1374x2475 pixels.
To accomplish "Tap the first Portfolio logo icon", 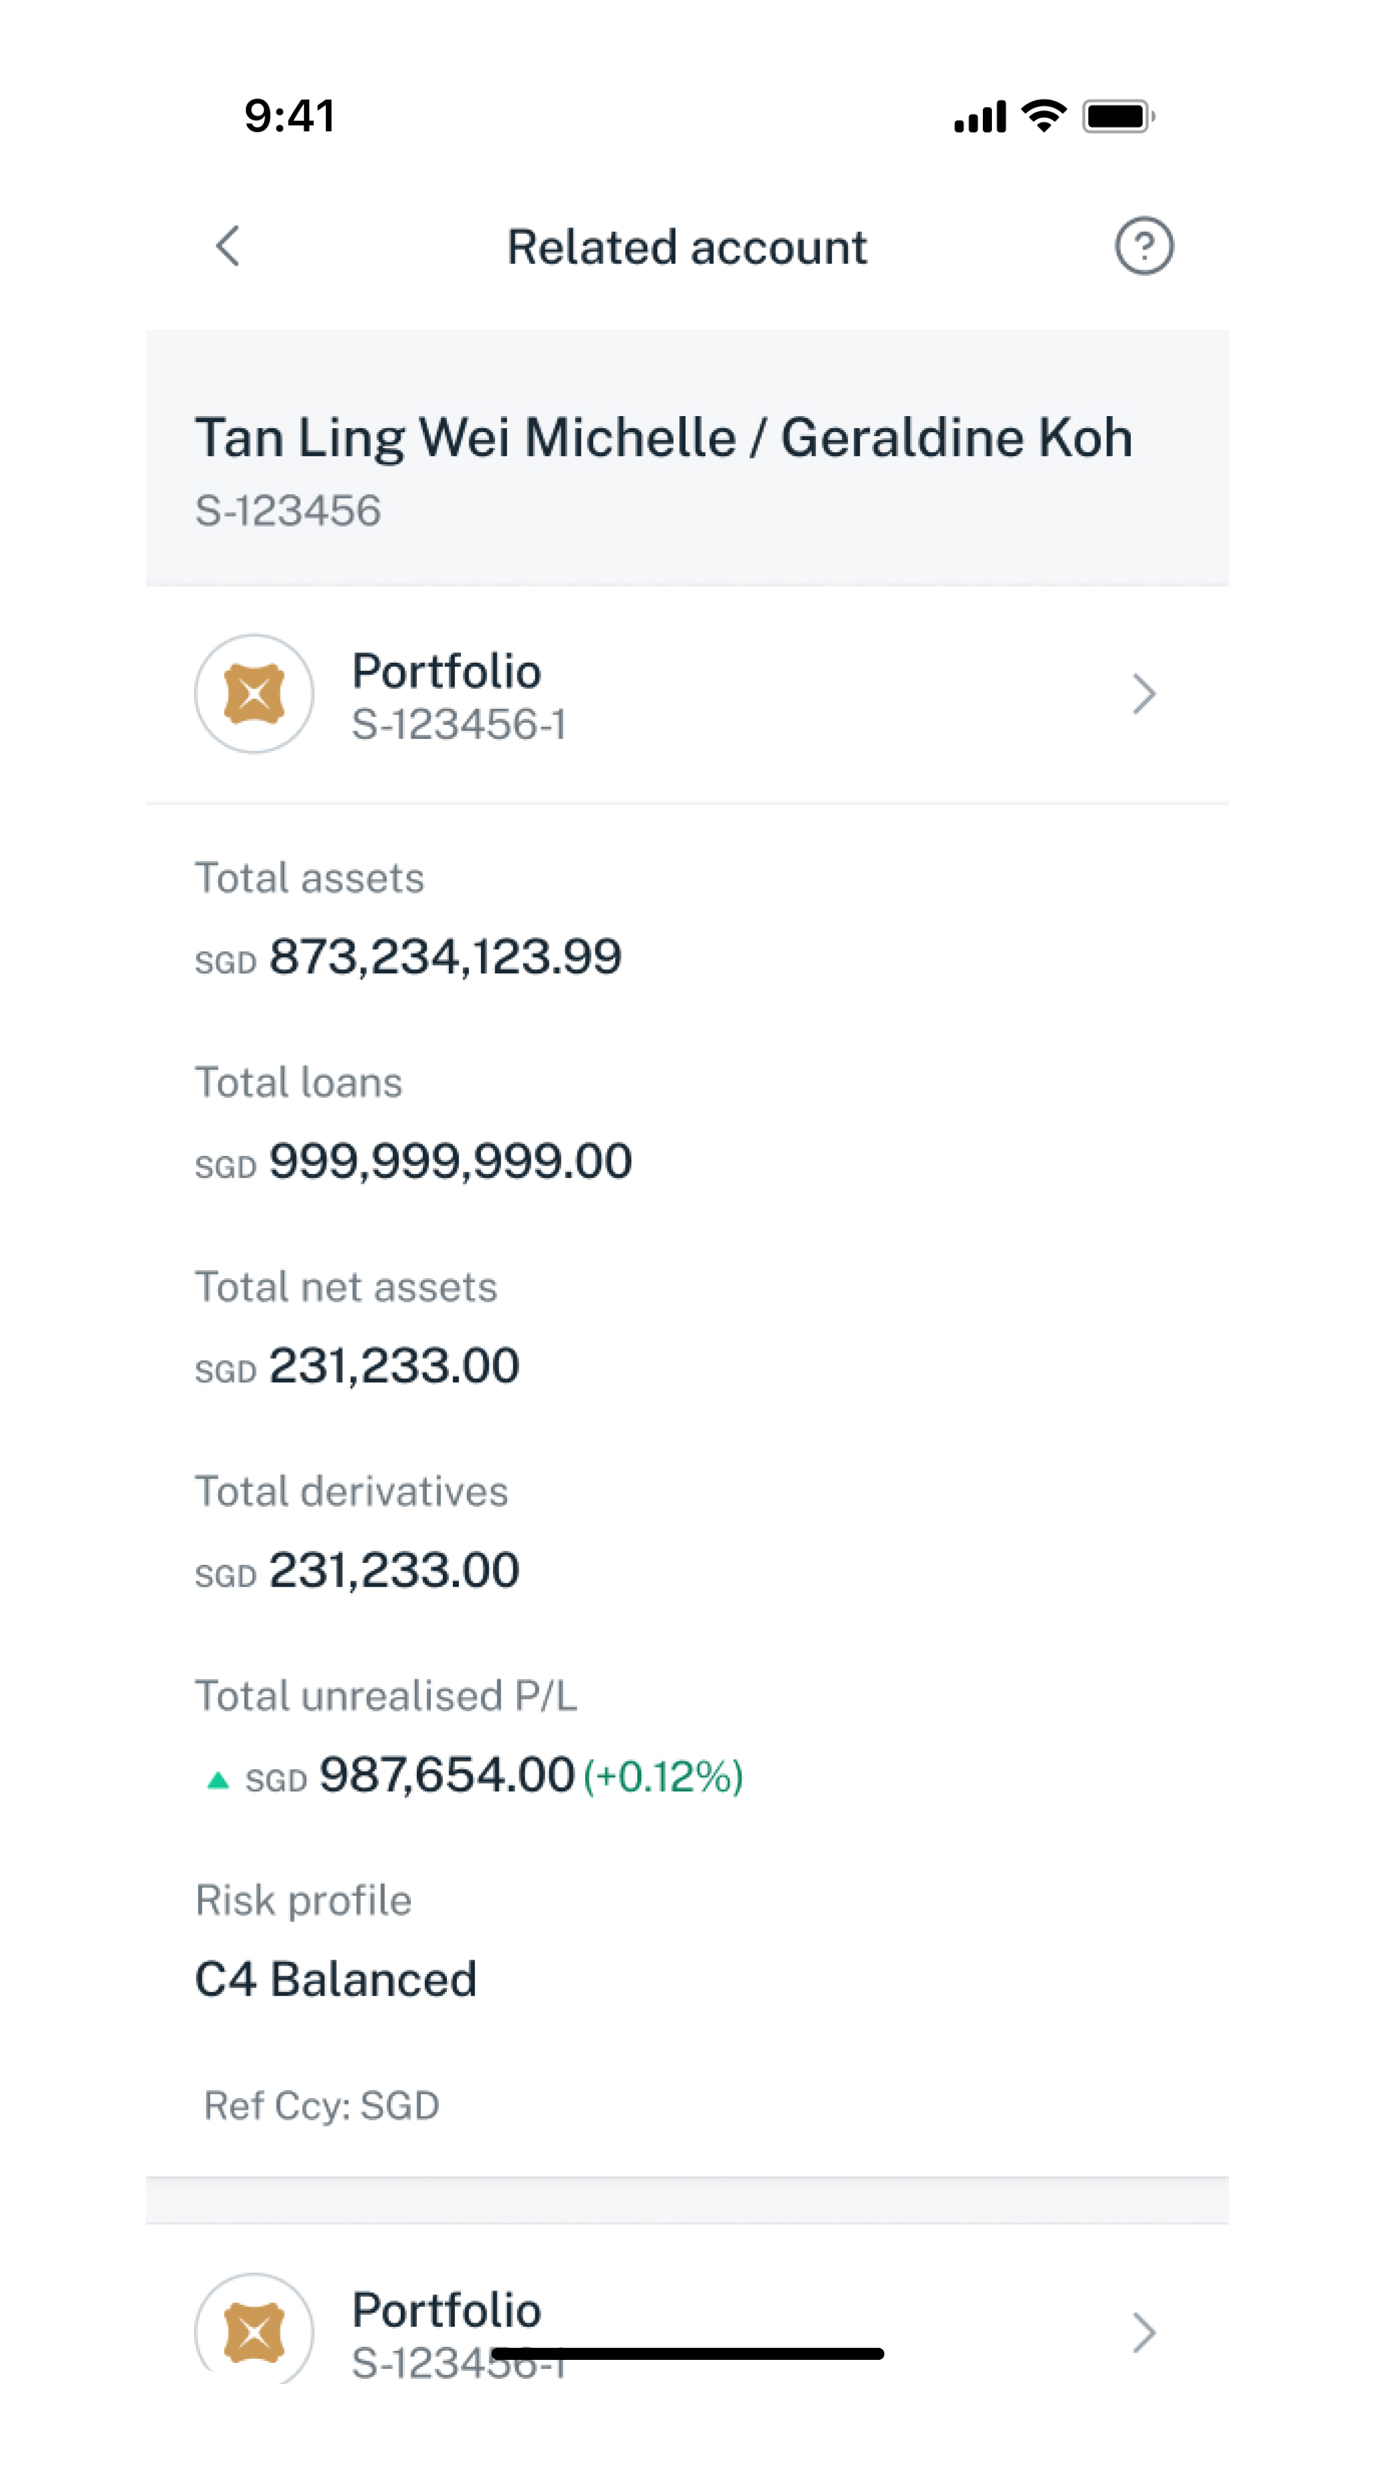I will click(254, 694).
